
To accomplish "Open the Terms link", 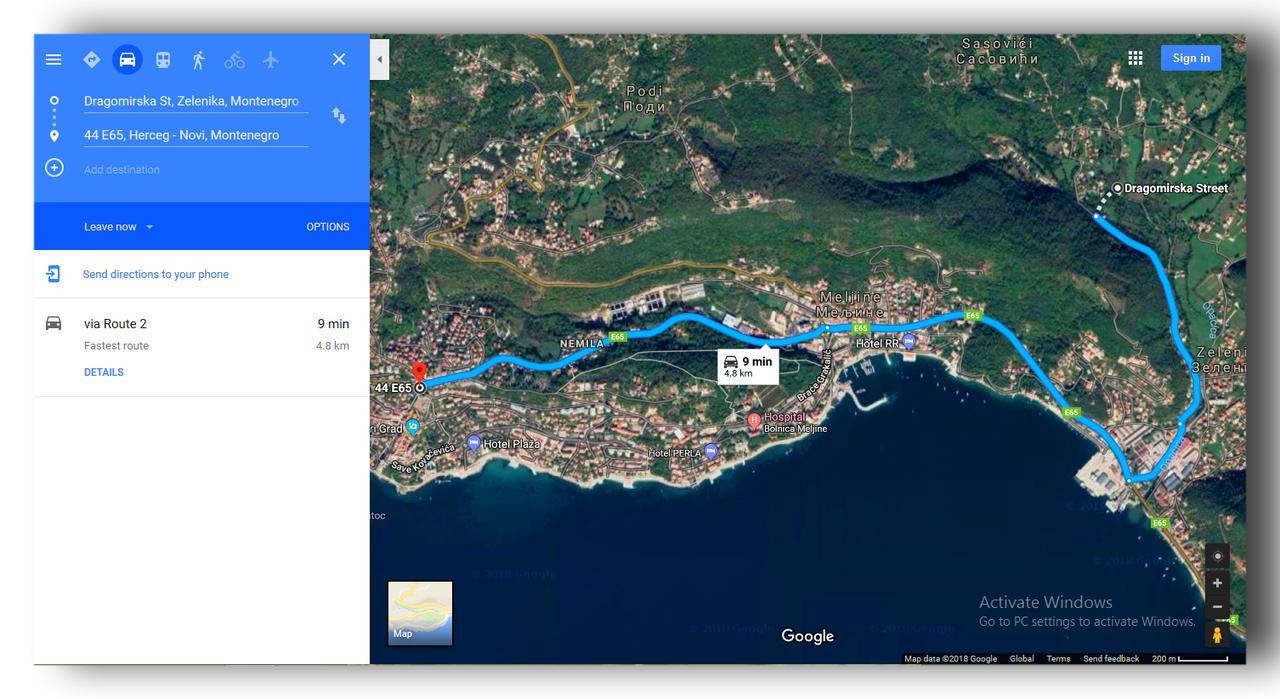I will coord(1058,659).
